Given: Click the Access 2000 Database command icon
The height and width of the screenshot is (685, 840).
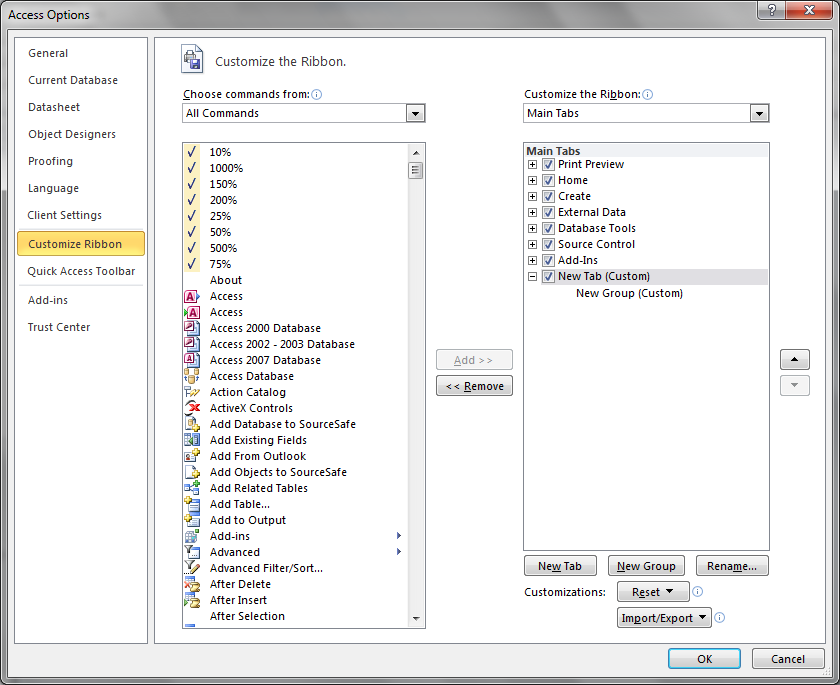Looking at the screenshot, I should [x=192, y=328].
